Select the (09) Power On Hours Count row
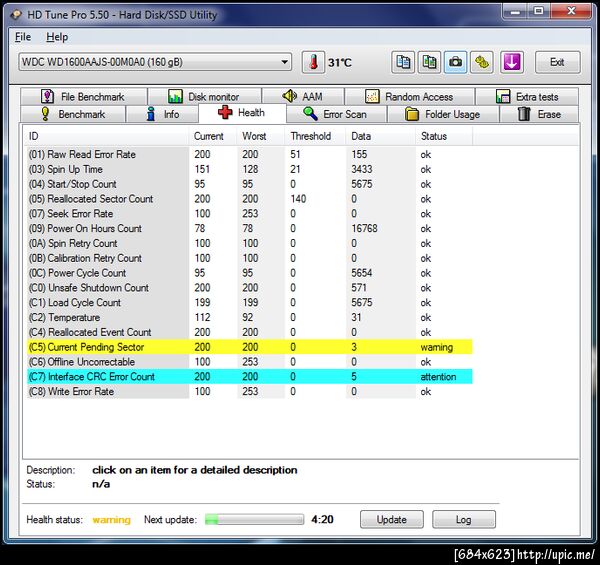This screenshot has height=565, width=600. click(249, 228)
